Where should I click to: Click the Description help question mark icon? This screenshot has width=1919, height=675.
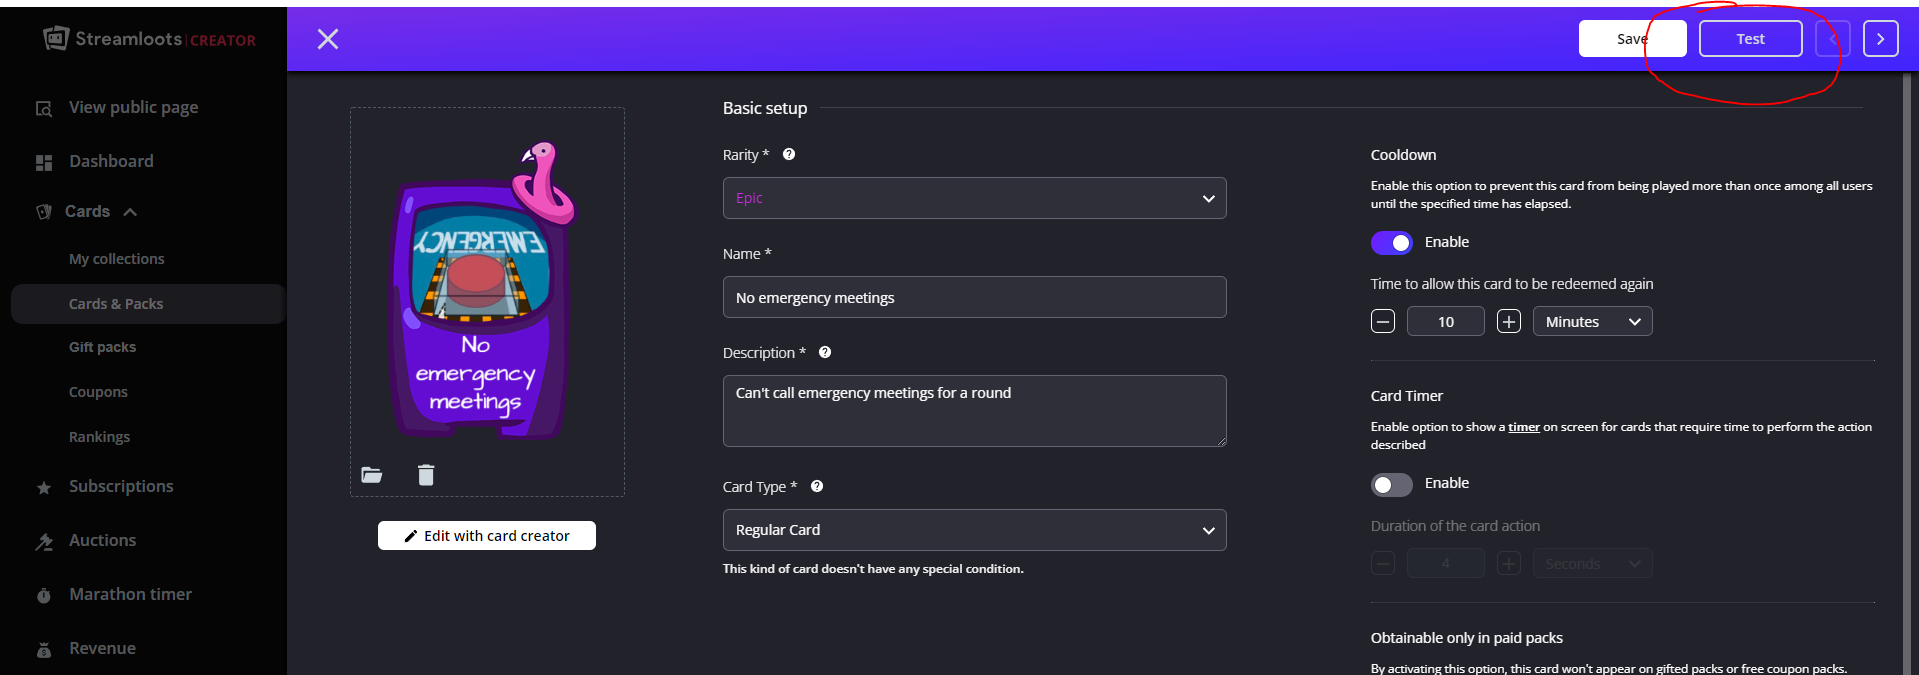(825, 352)
